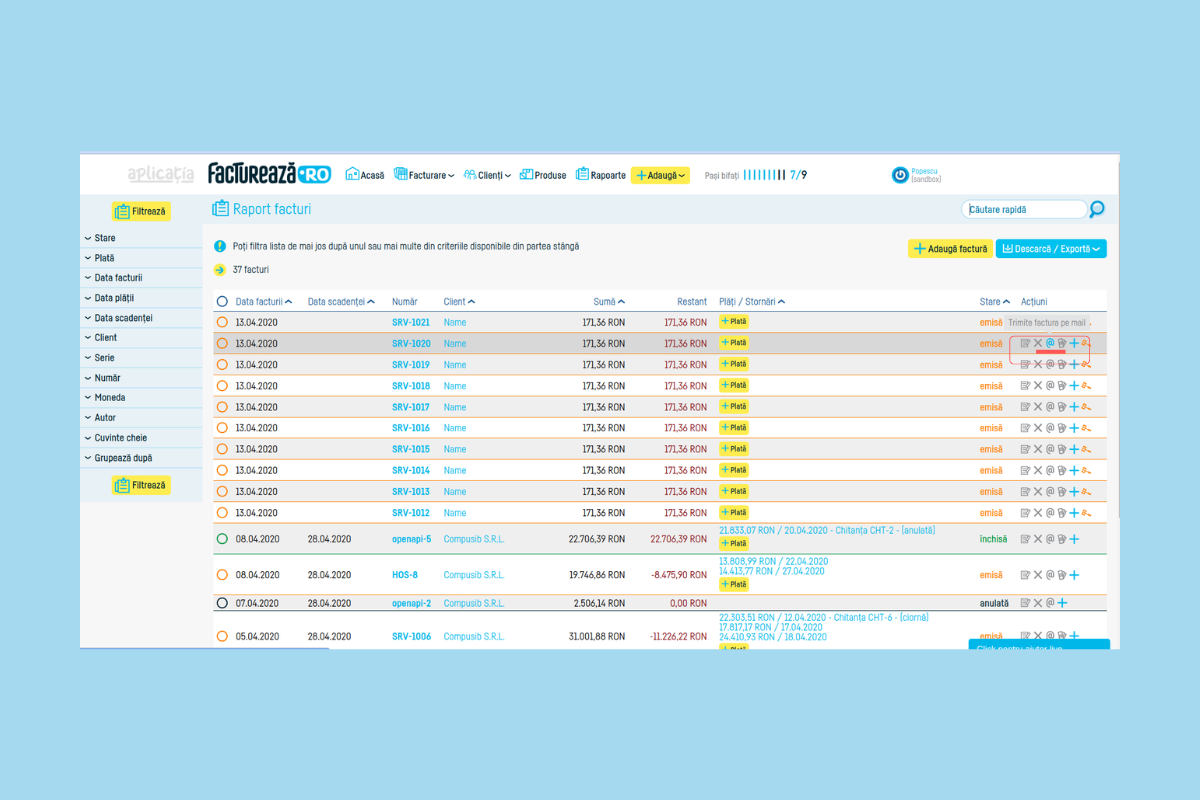Image resolution: width=1200 pixels, height=800 pixels.
Task: Click the magnifier search icon
Action: [x=1097, y=209]
